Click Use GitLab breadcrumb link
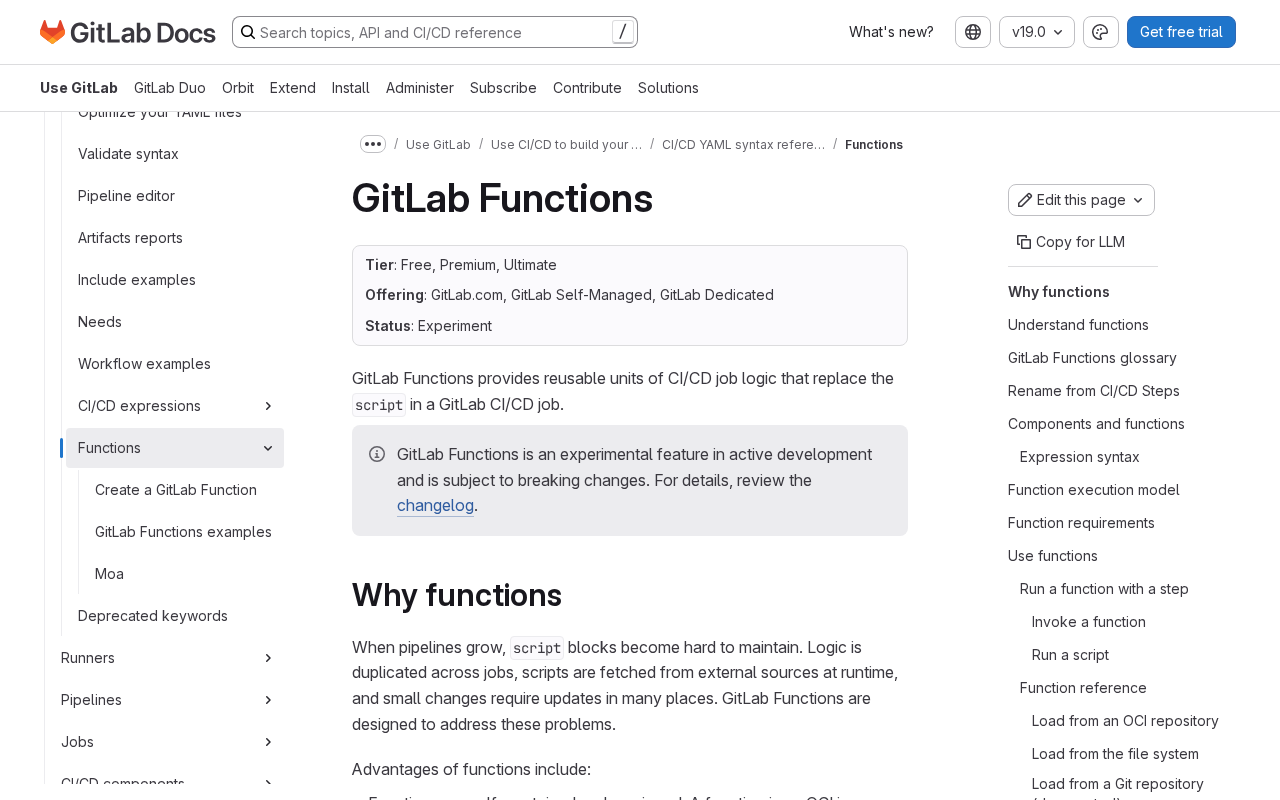Image resolution: width=1280 pixels, height=800 pixels. (x=438, y=145)
